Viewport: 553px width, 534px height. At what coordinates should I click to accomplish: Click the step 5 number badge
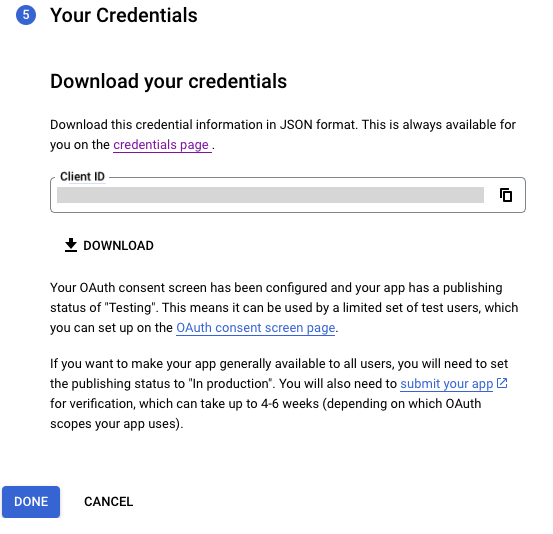26,15
